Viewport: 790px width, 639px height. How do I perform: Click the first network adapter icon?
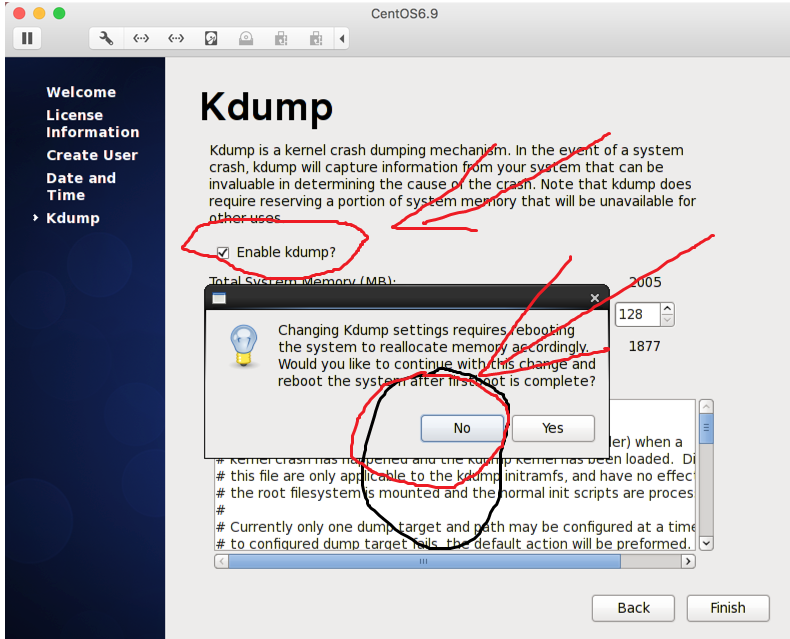point(141,38)
